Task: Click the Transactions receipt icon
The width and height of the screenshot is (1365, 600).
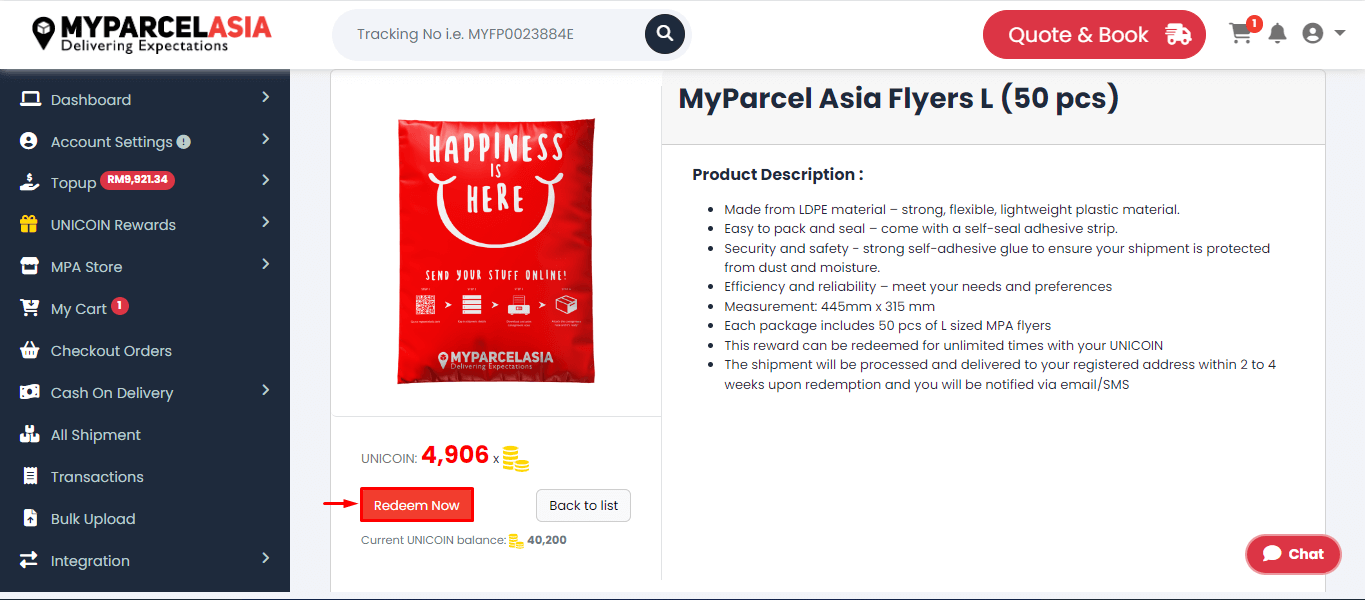Action: pos(30,476)
